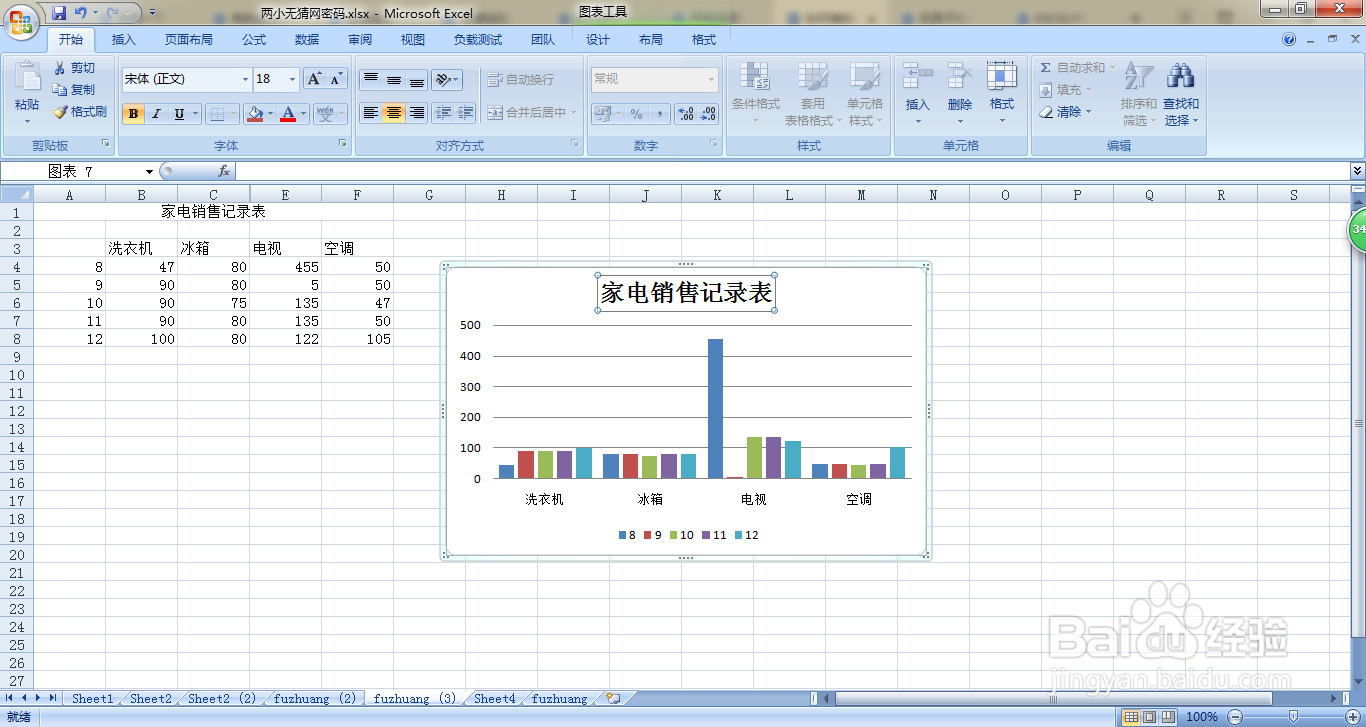Click zoom level 100% button
Screen dimensions: 1366x727
1201,716
